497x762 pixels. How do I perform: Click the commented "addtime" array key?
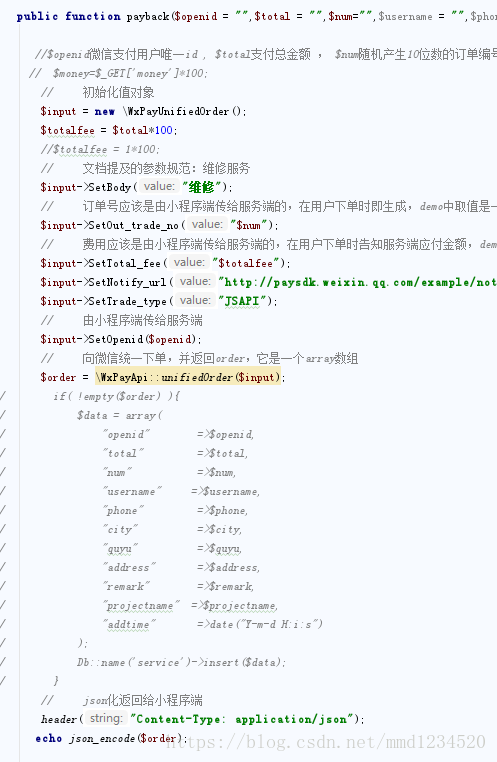point(129,624)
